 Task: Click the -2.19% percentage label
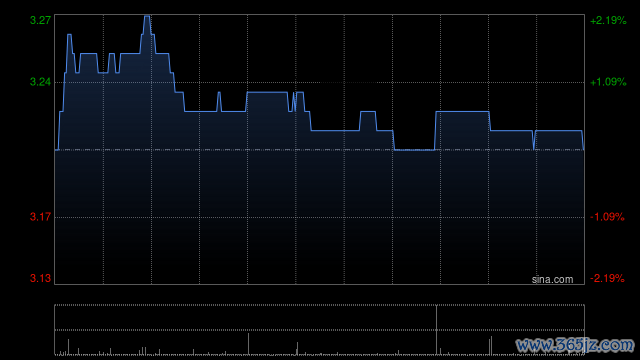607,278
